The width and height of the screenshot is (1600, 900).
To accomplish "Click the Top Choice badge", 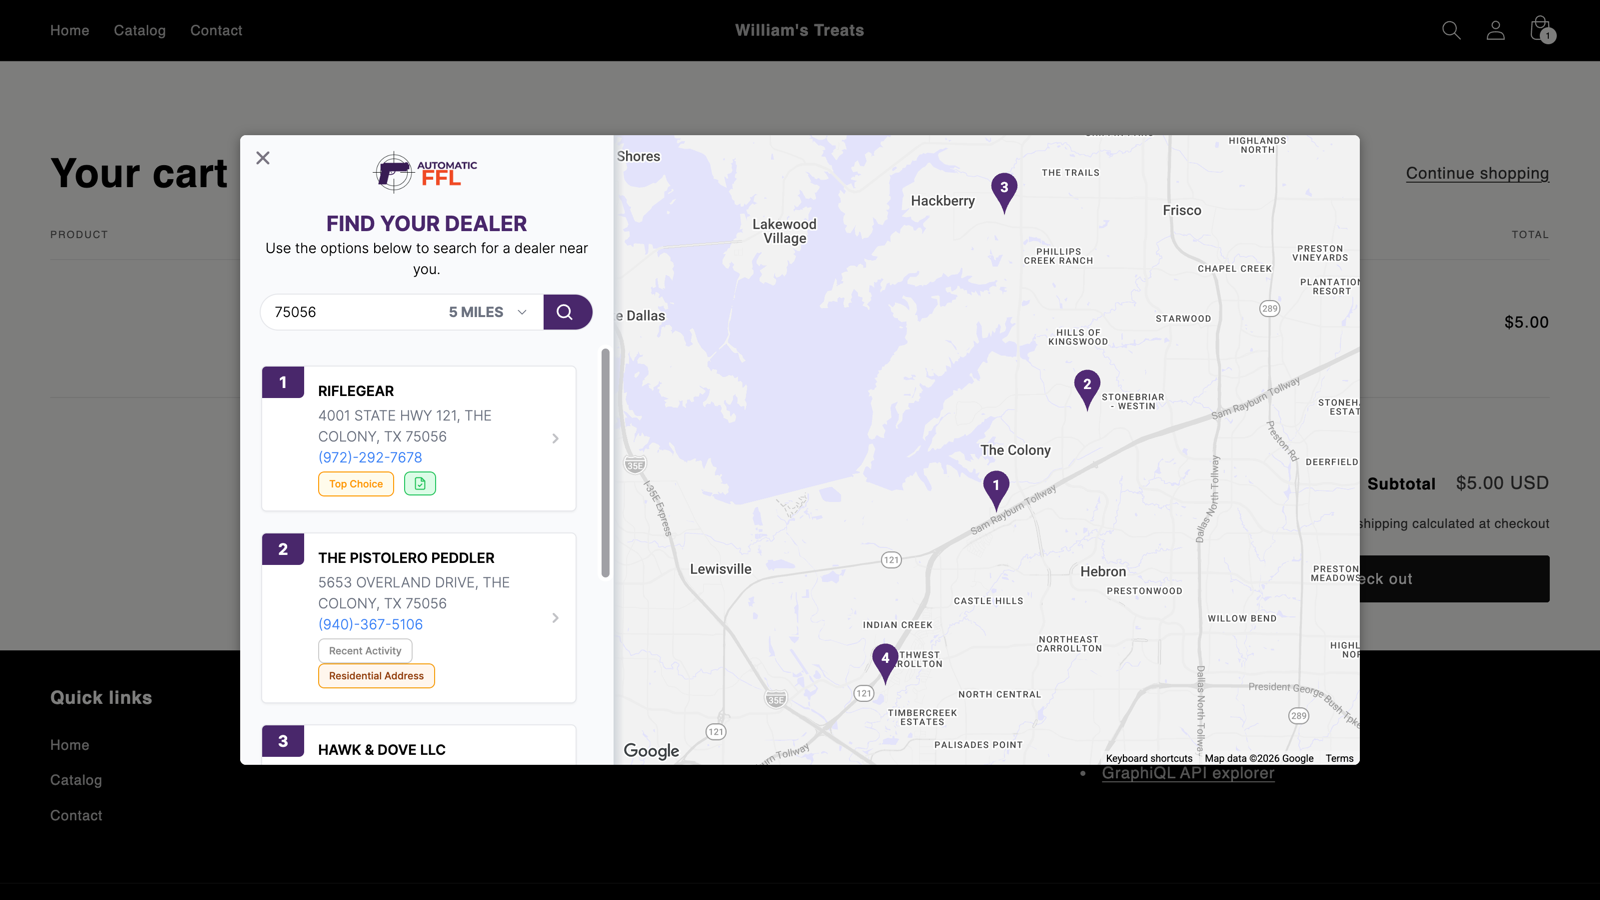I will tap(356, 484).
